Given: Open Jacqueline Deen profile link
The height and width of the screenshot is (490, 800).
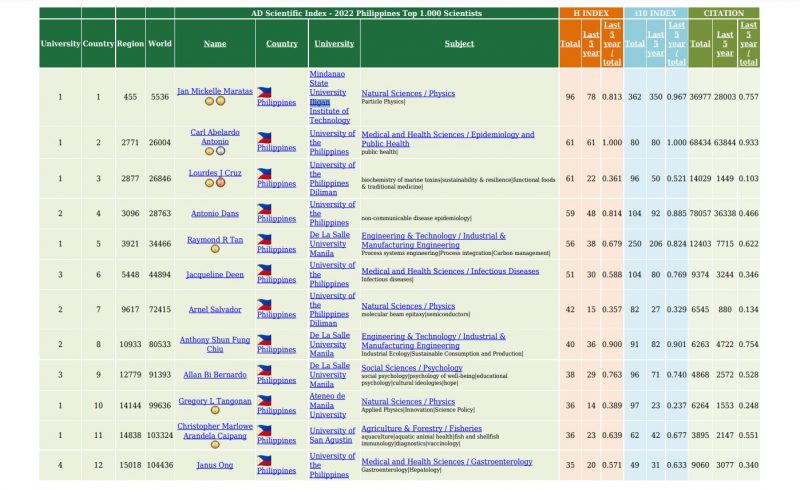Looking at the screenshot, I should 215,275.
